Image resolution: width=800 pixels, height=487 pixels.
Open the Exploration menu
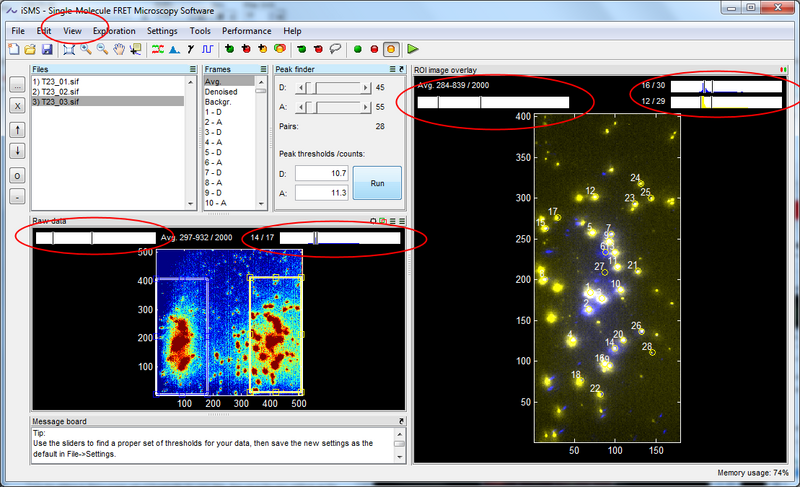coord(113,31)
